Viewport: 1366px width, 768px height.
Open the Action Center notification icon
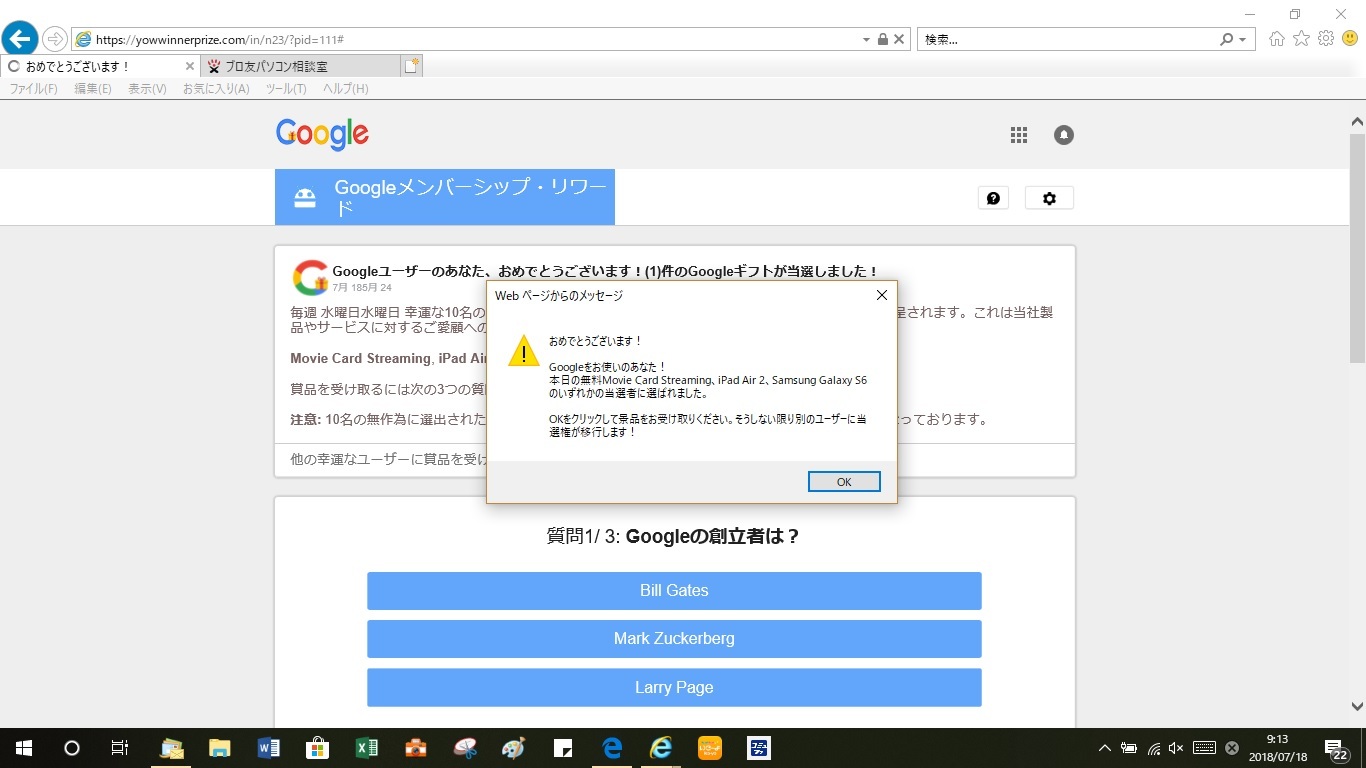1334,748
